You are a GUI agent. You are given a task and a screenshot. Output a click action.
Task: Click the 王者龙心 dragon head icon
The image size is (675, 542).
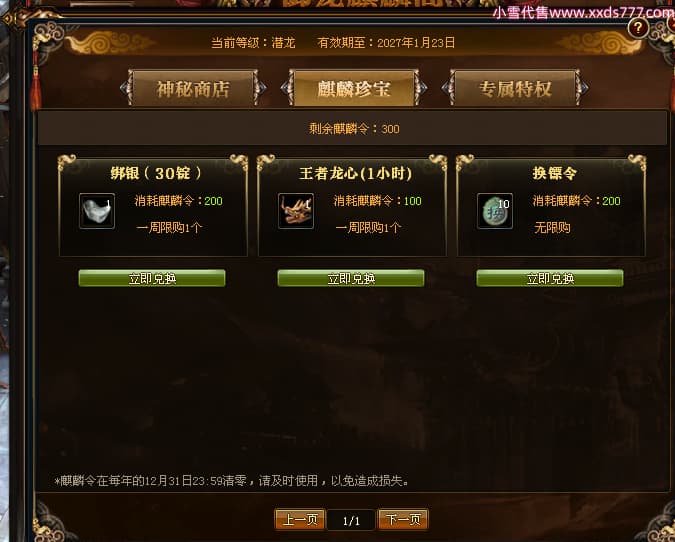click(296, 211)
